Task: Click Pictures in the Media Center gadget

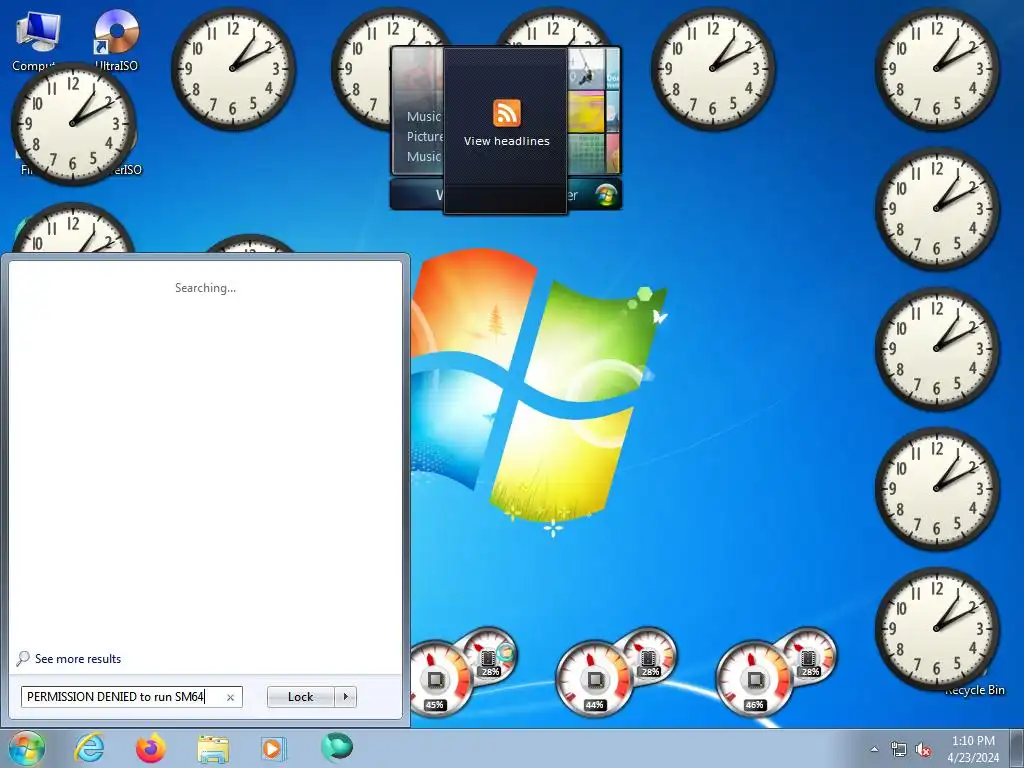Action: (x=425, y=136)
